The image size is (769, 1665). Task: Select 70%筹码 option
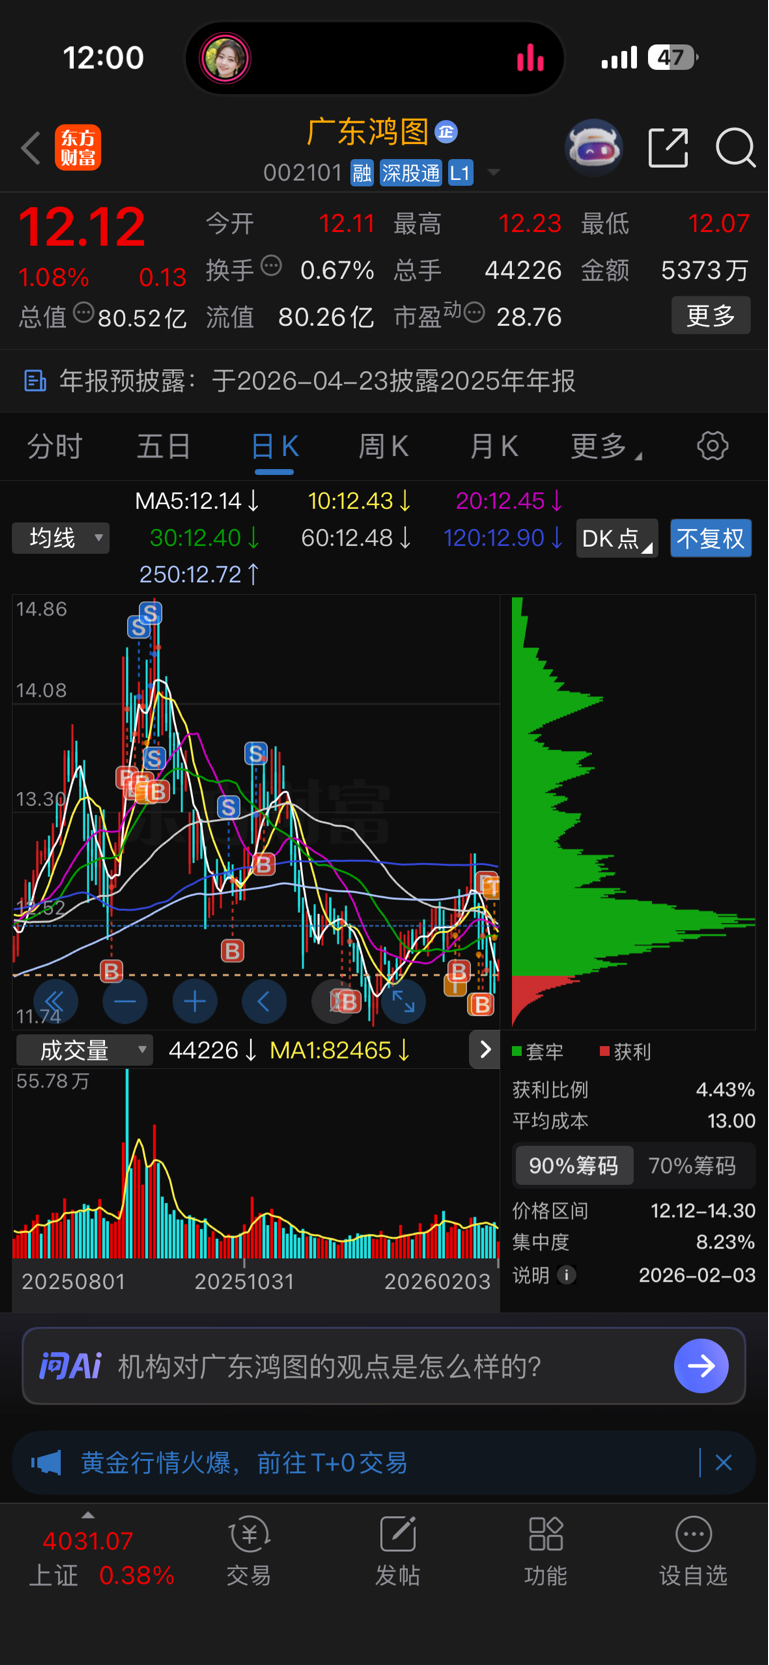(692, 1166)
